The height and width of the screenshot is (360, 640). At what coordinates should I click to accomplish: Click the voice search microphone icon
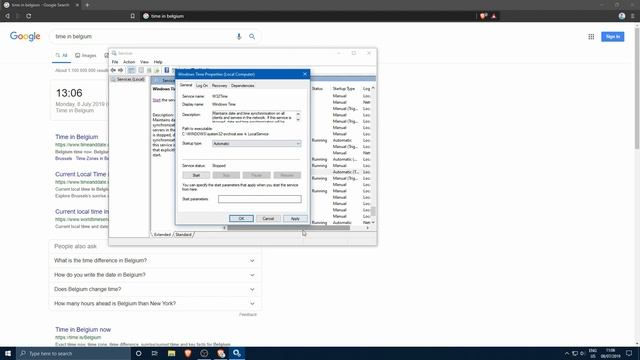[239, 36]
